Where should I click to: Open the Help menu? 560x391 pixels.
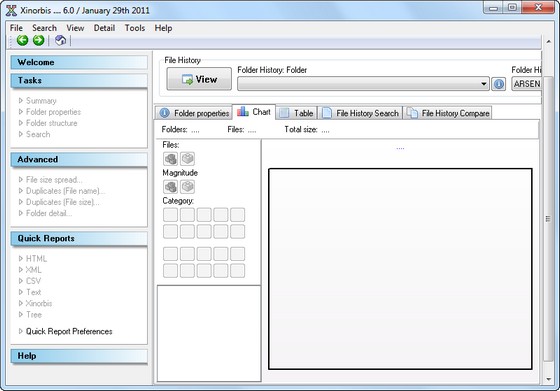[x=163, y=28]
